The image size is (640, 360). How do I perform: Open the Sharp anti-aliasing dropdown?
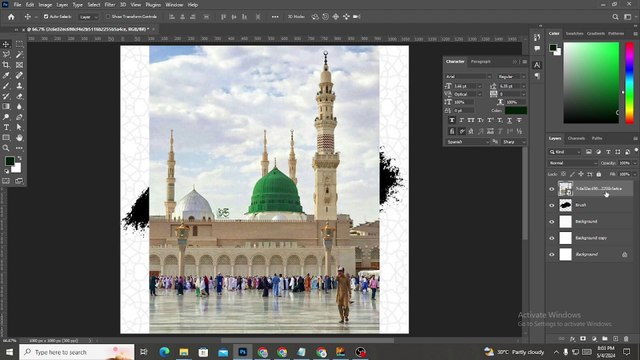514,142
